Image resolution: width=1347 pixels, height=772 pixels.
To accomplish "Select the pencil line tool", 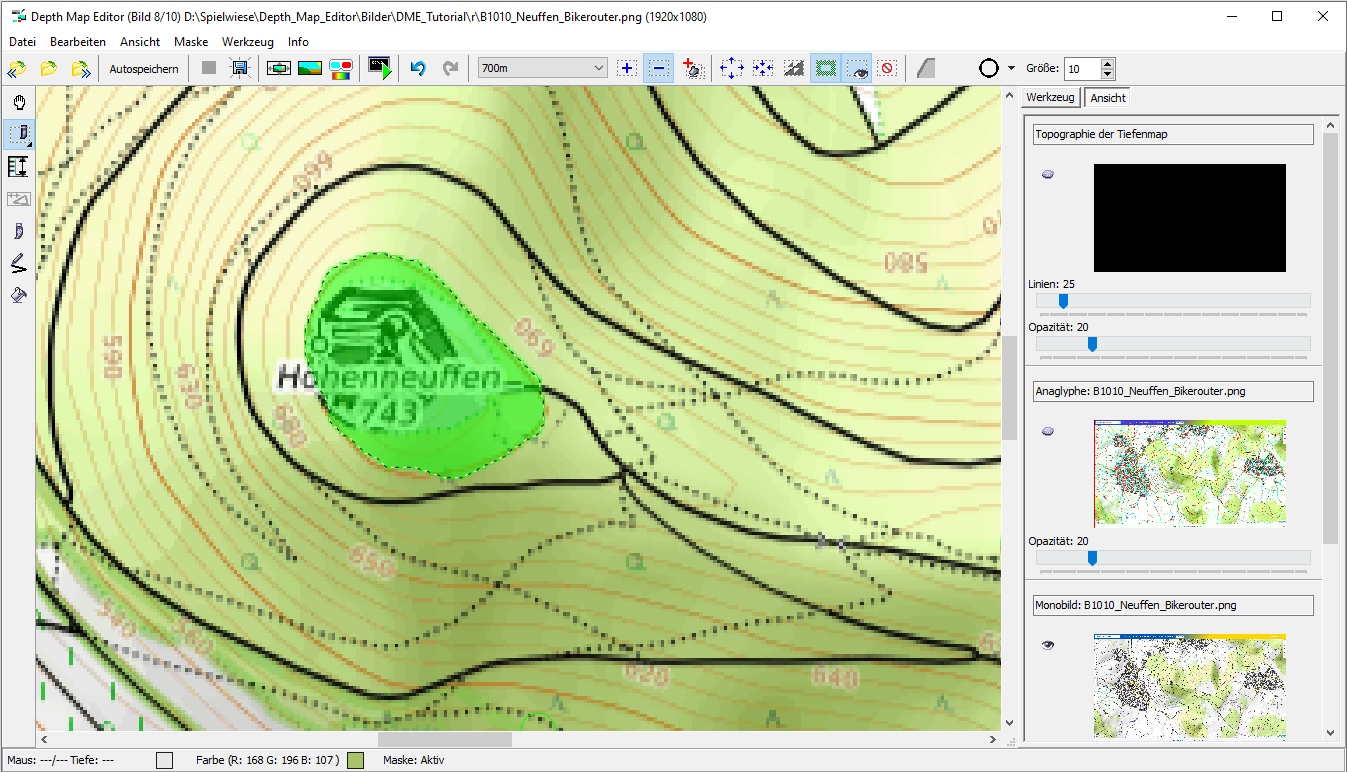I will tap(19, 263).
